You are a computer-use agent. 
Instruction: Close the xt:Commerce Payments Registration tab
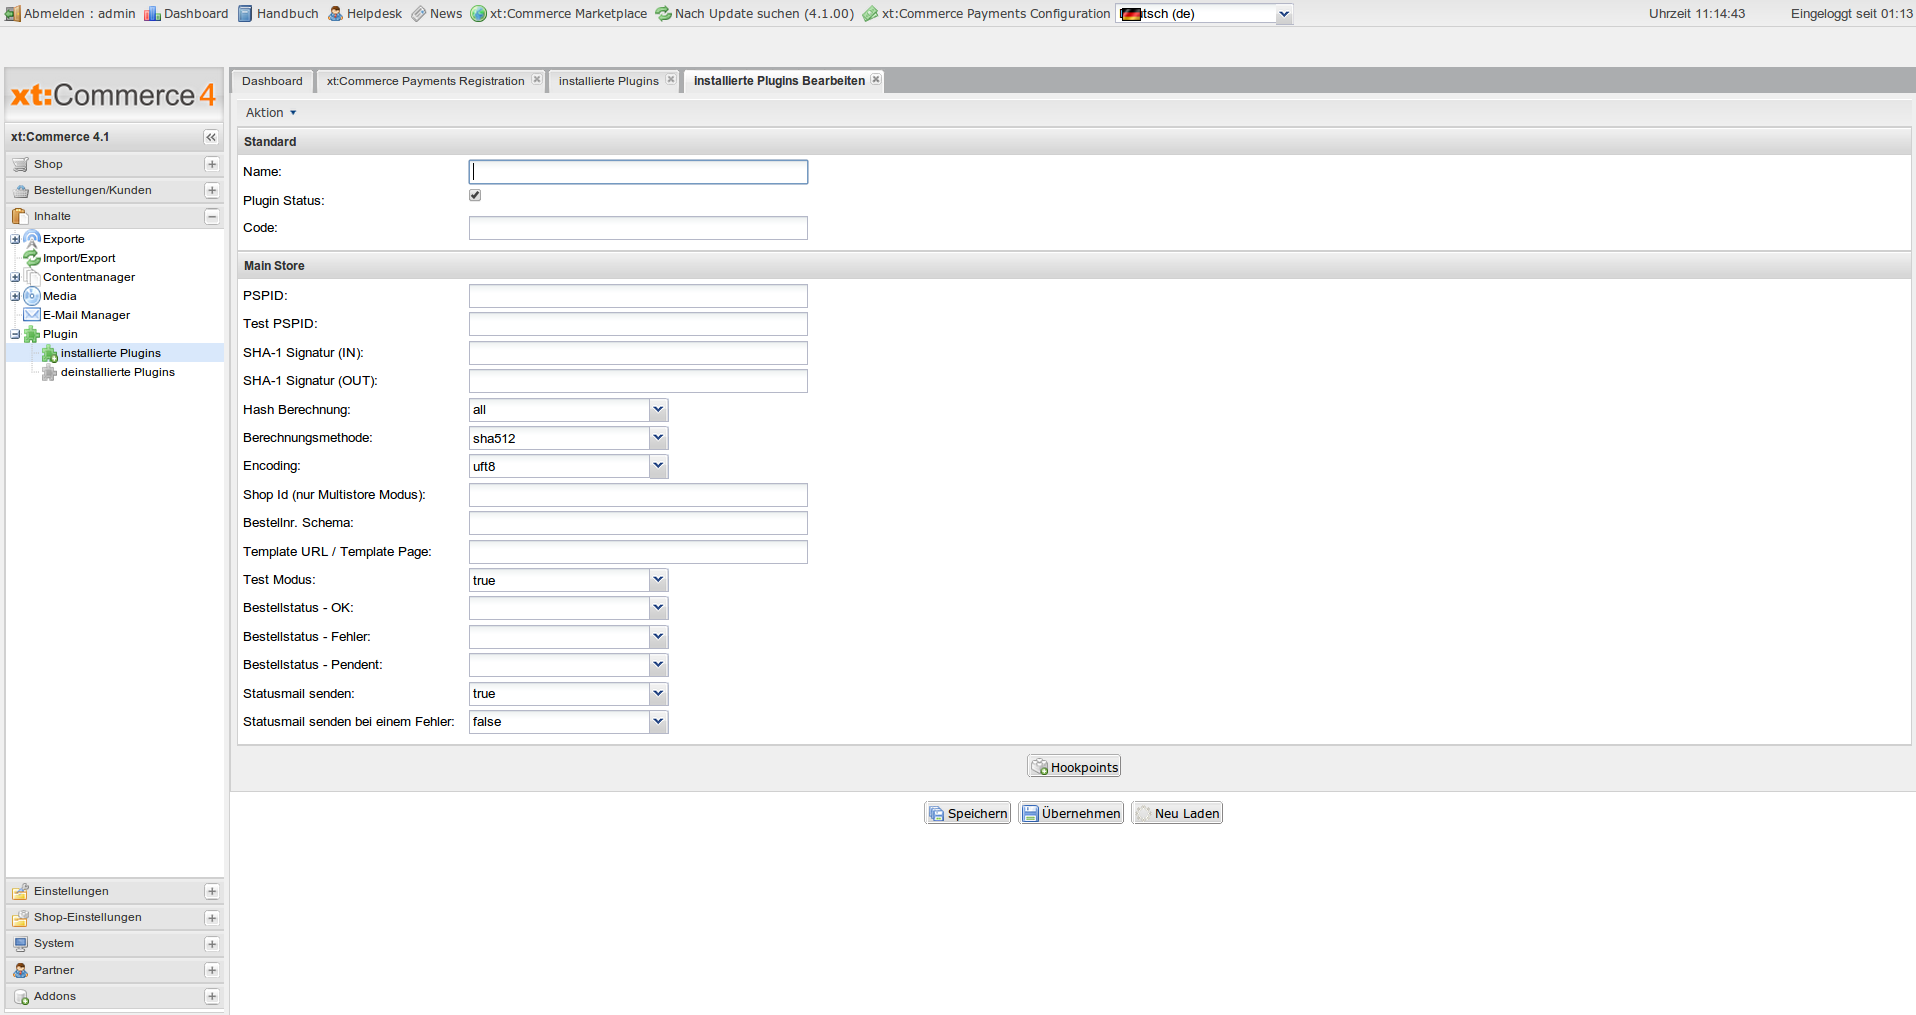[537, 80]
